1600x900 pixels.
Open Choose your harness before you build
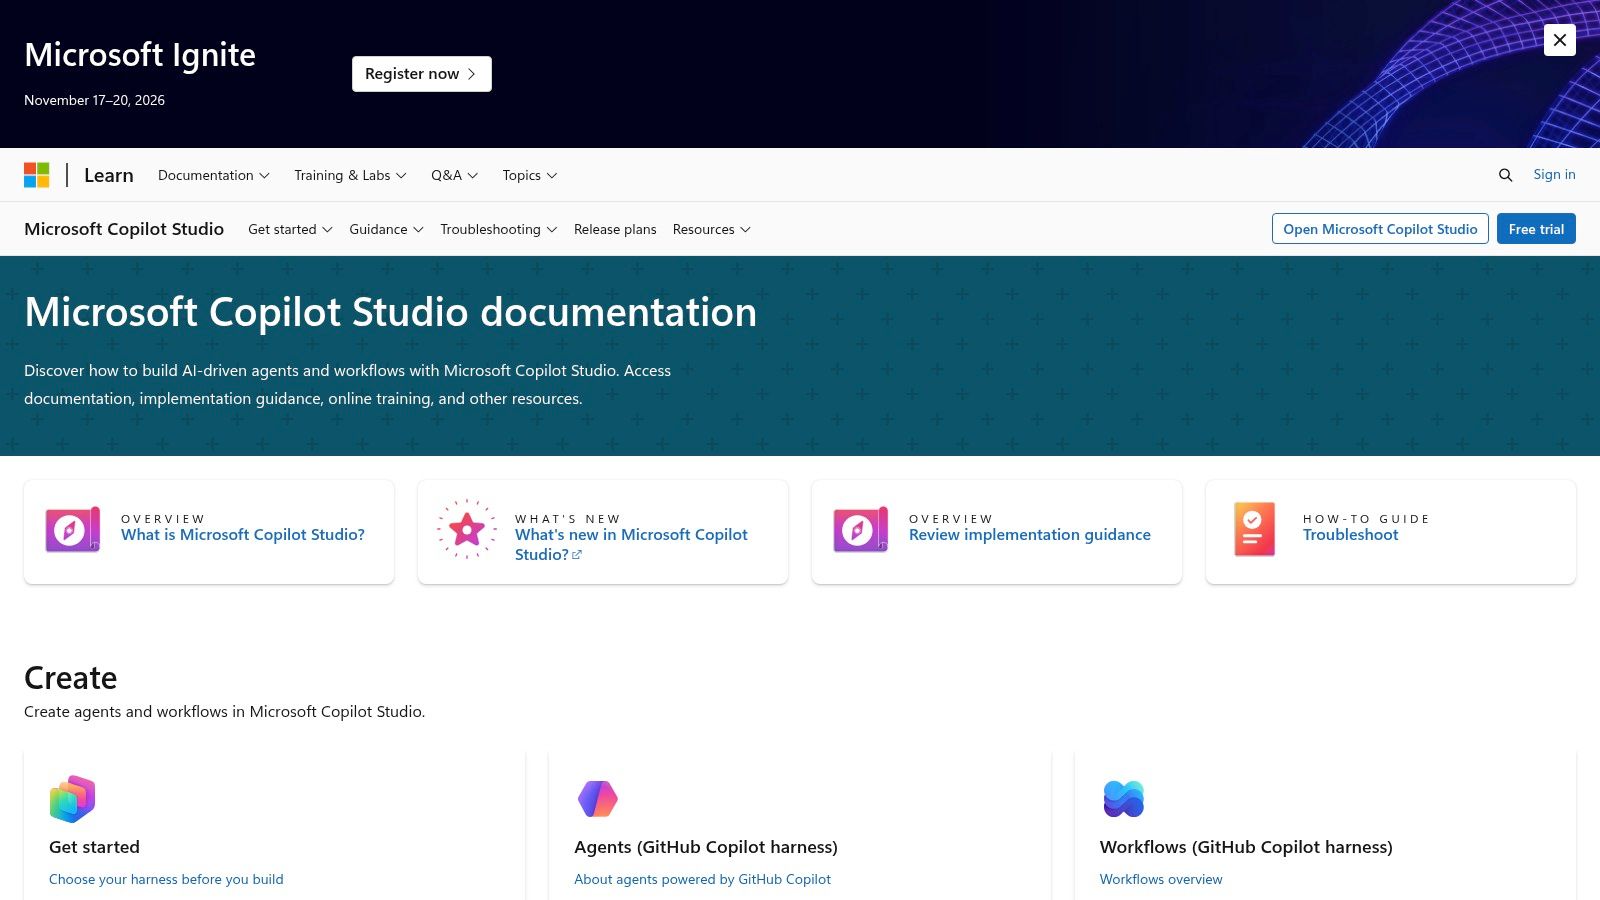point(166,879)
